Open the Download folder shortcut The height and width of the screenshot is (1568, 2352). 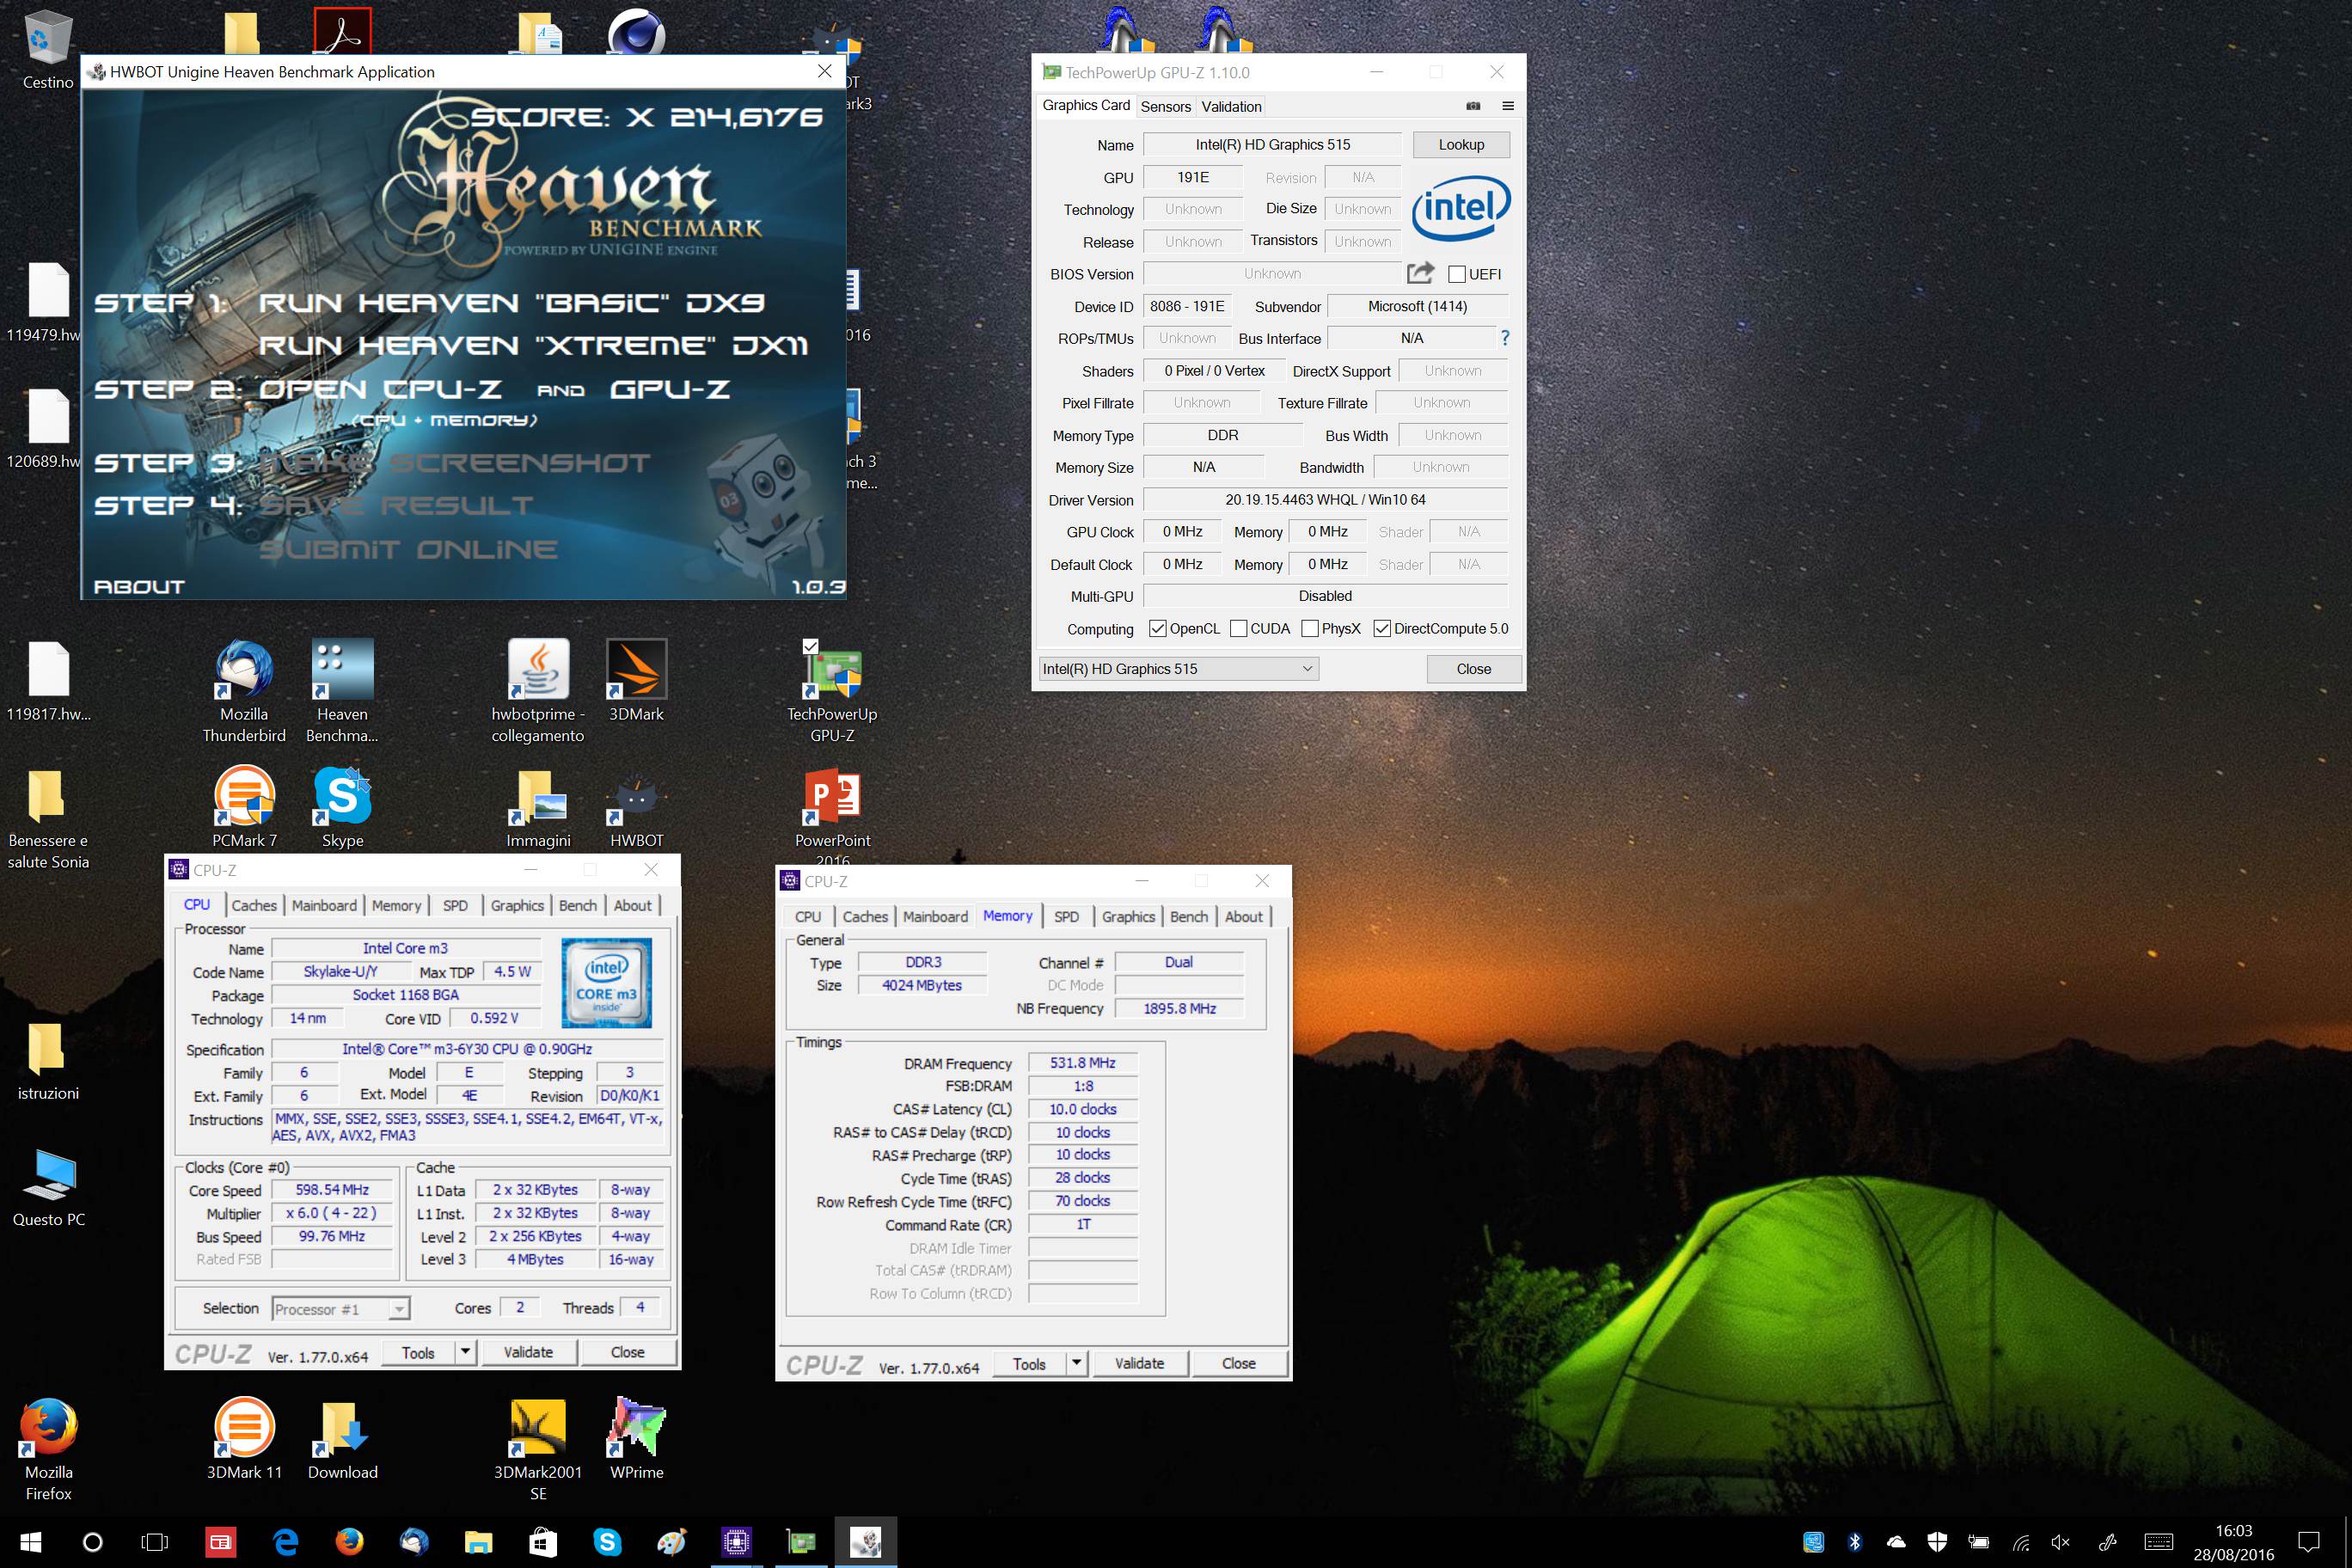click(342, 1438)
